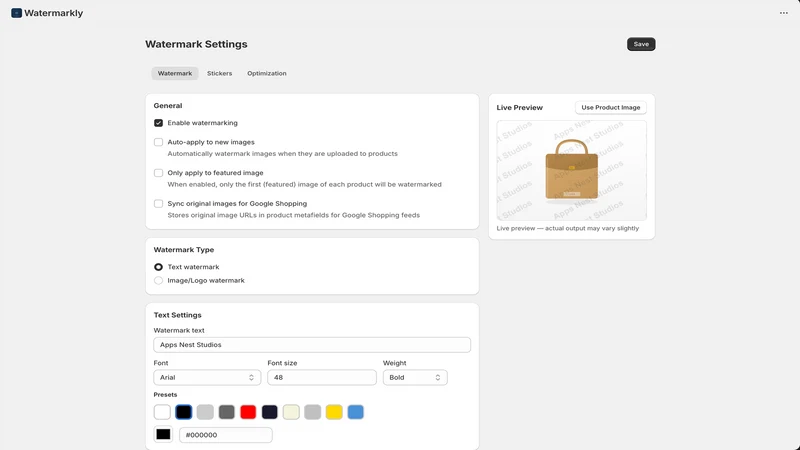The height and width of the screenshot is (450, 800).
Task: Select the Image/Logo watermark radio option
Action: pyautogui.click(x=158, y=281)
